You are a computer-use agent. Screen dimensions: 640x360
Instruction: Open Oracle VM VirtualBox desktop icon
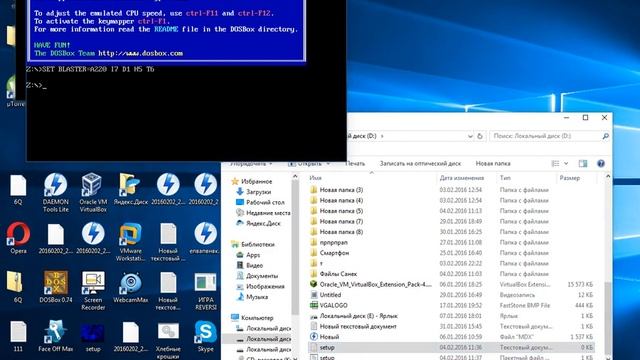(93, 192)
